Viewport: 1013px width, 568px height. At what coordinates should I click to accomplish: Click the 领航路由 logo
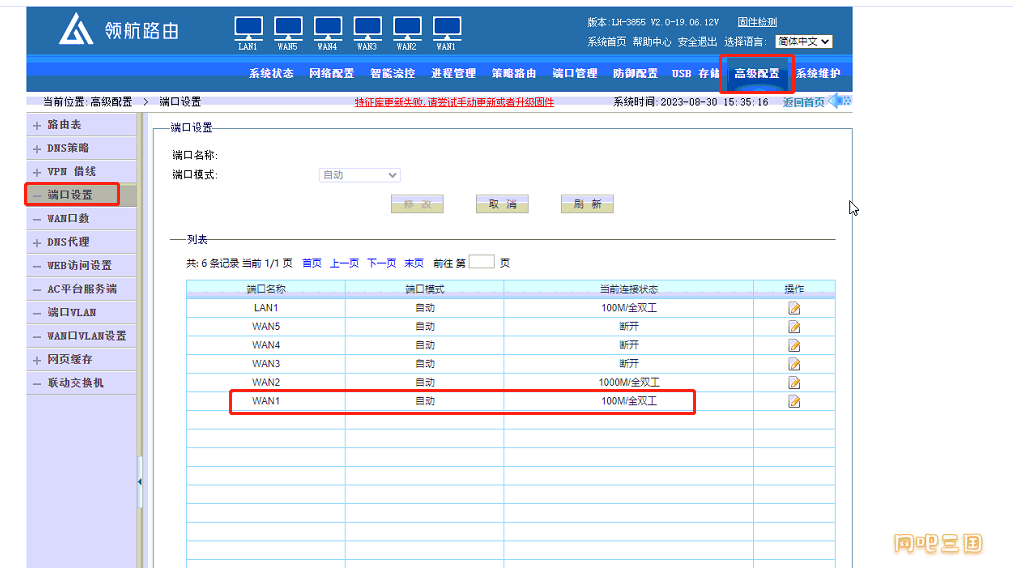point(119,30)
